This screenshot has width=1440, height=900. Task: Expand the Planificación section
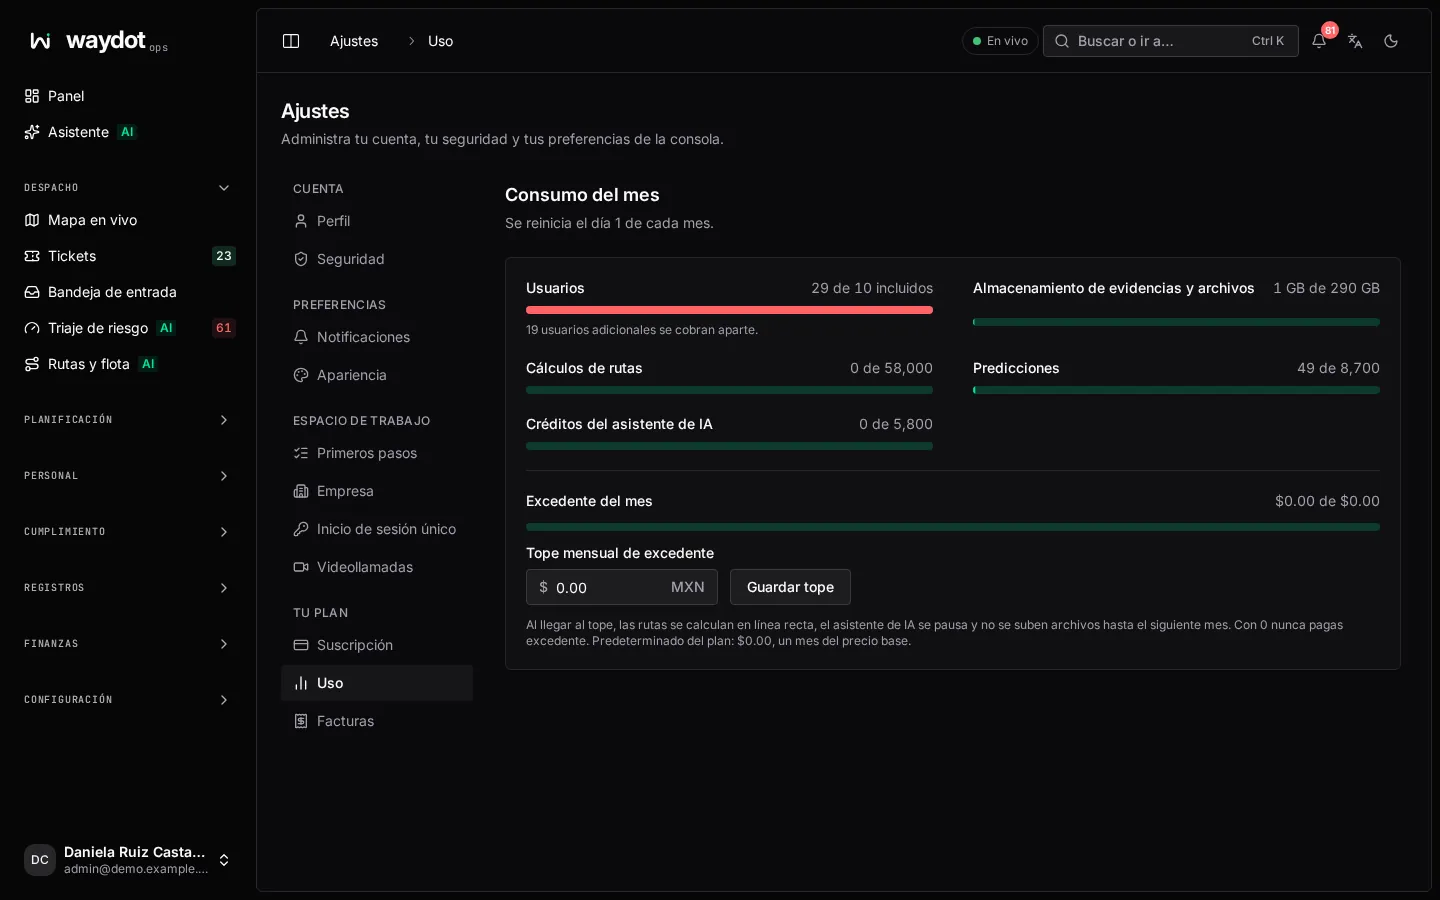click(x=128, y=420)
